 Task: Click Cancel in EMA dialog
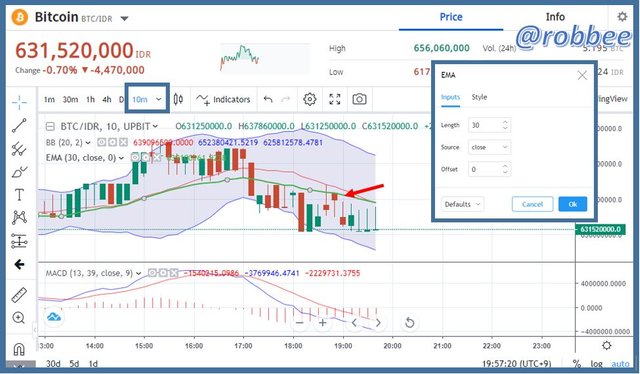click(532, 204)
